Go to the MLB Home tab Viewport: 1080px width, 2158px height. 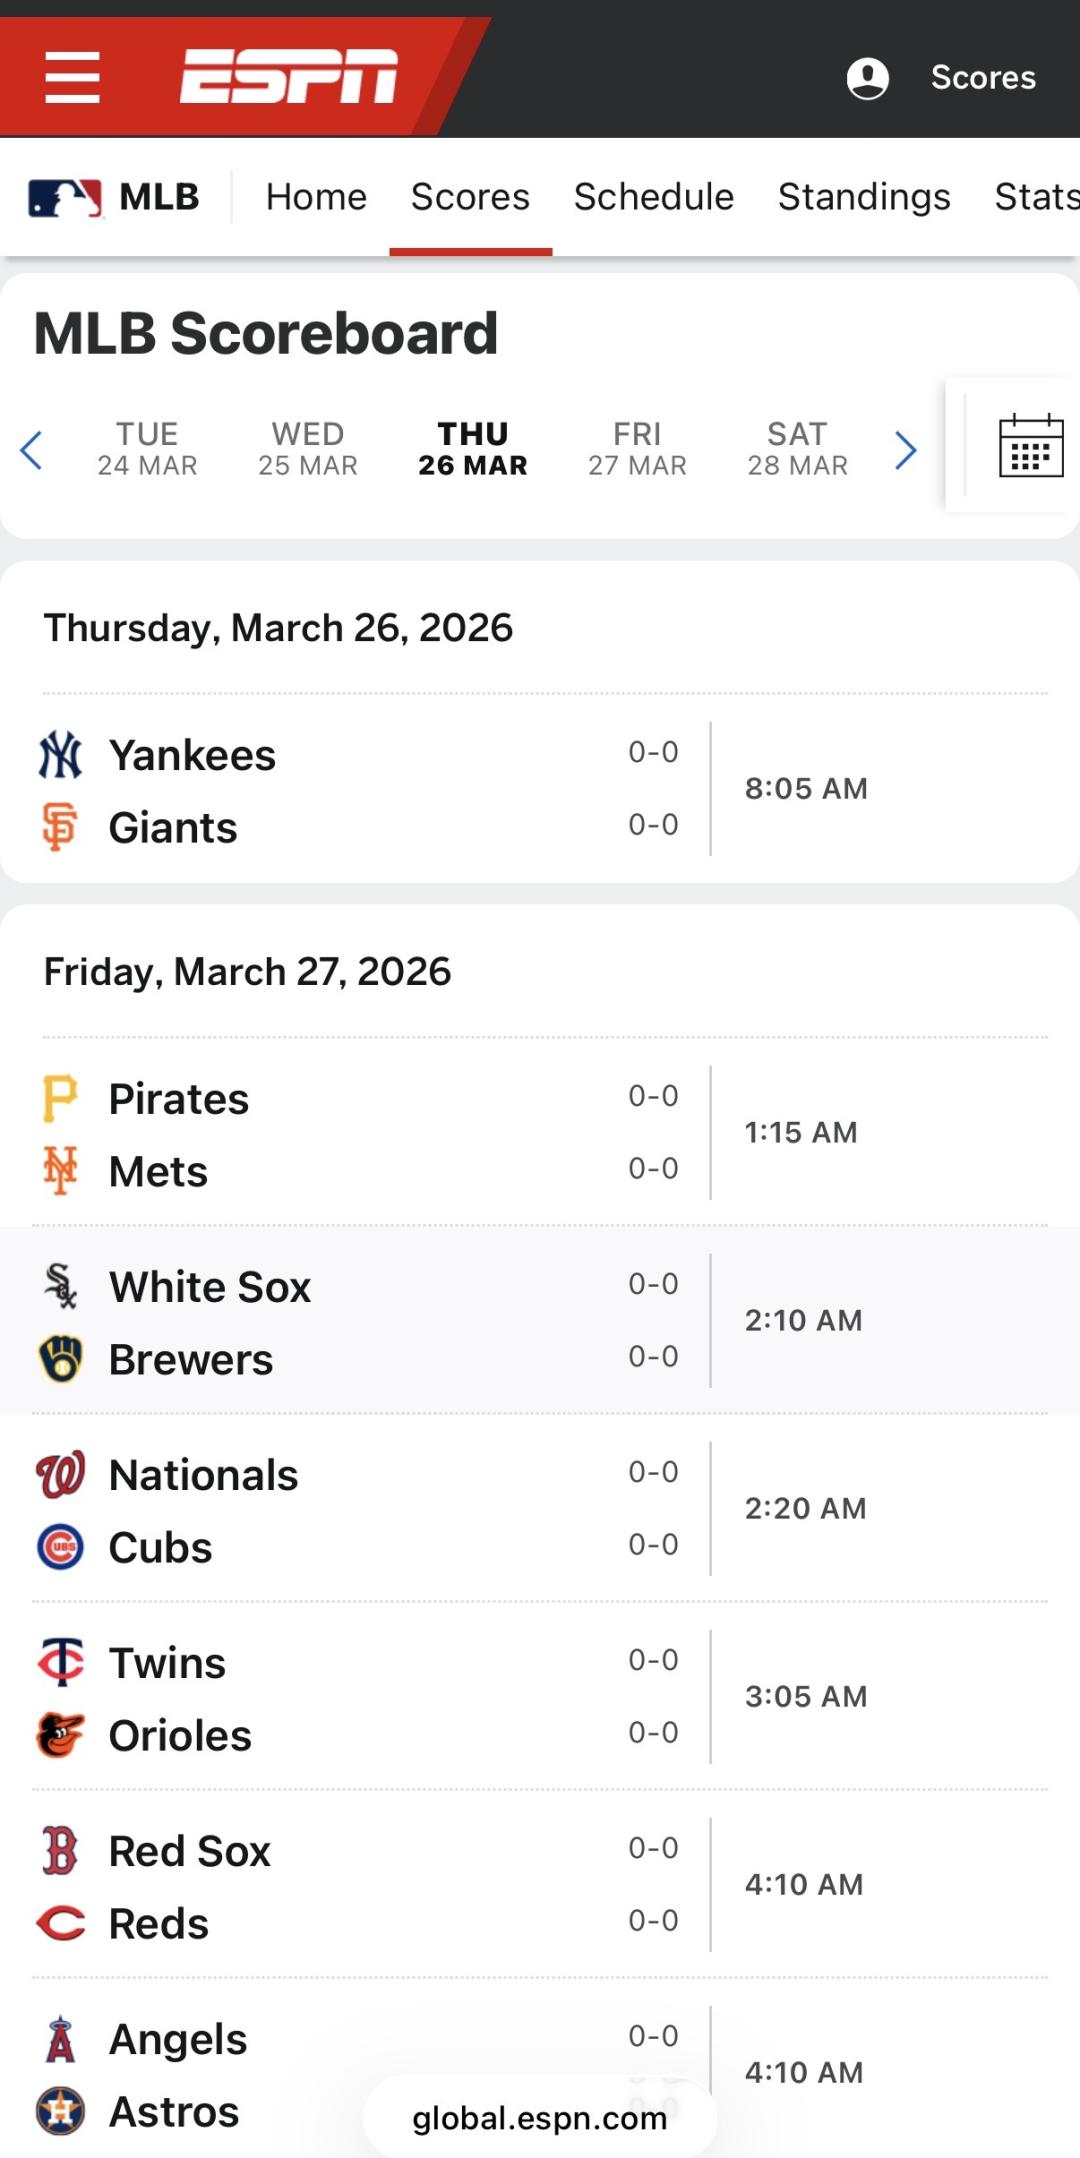pyautogui.click(x=316, y=197)
